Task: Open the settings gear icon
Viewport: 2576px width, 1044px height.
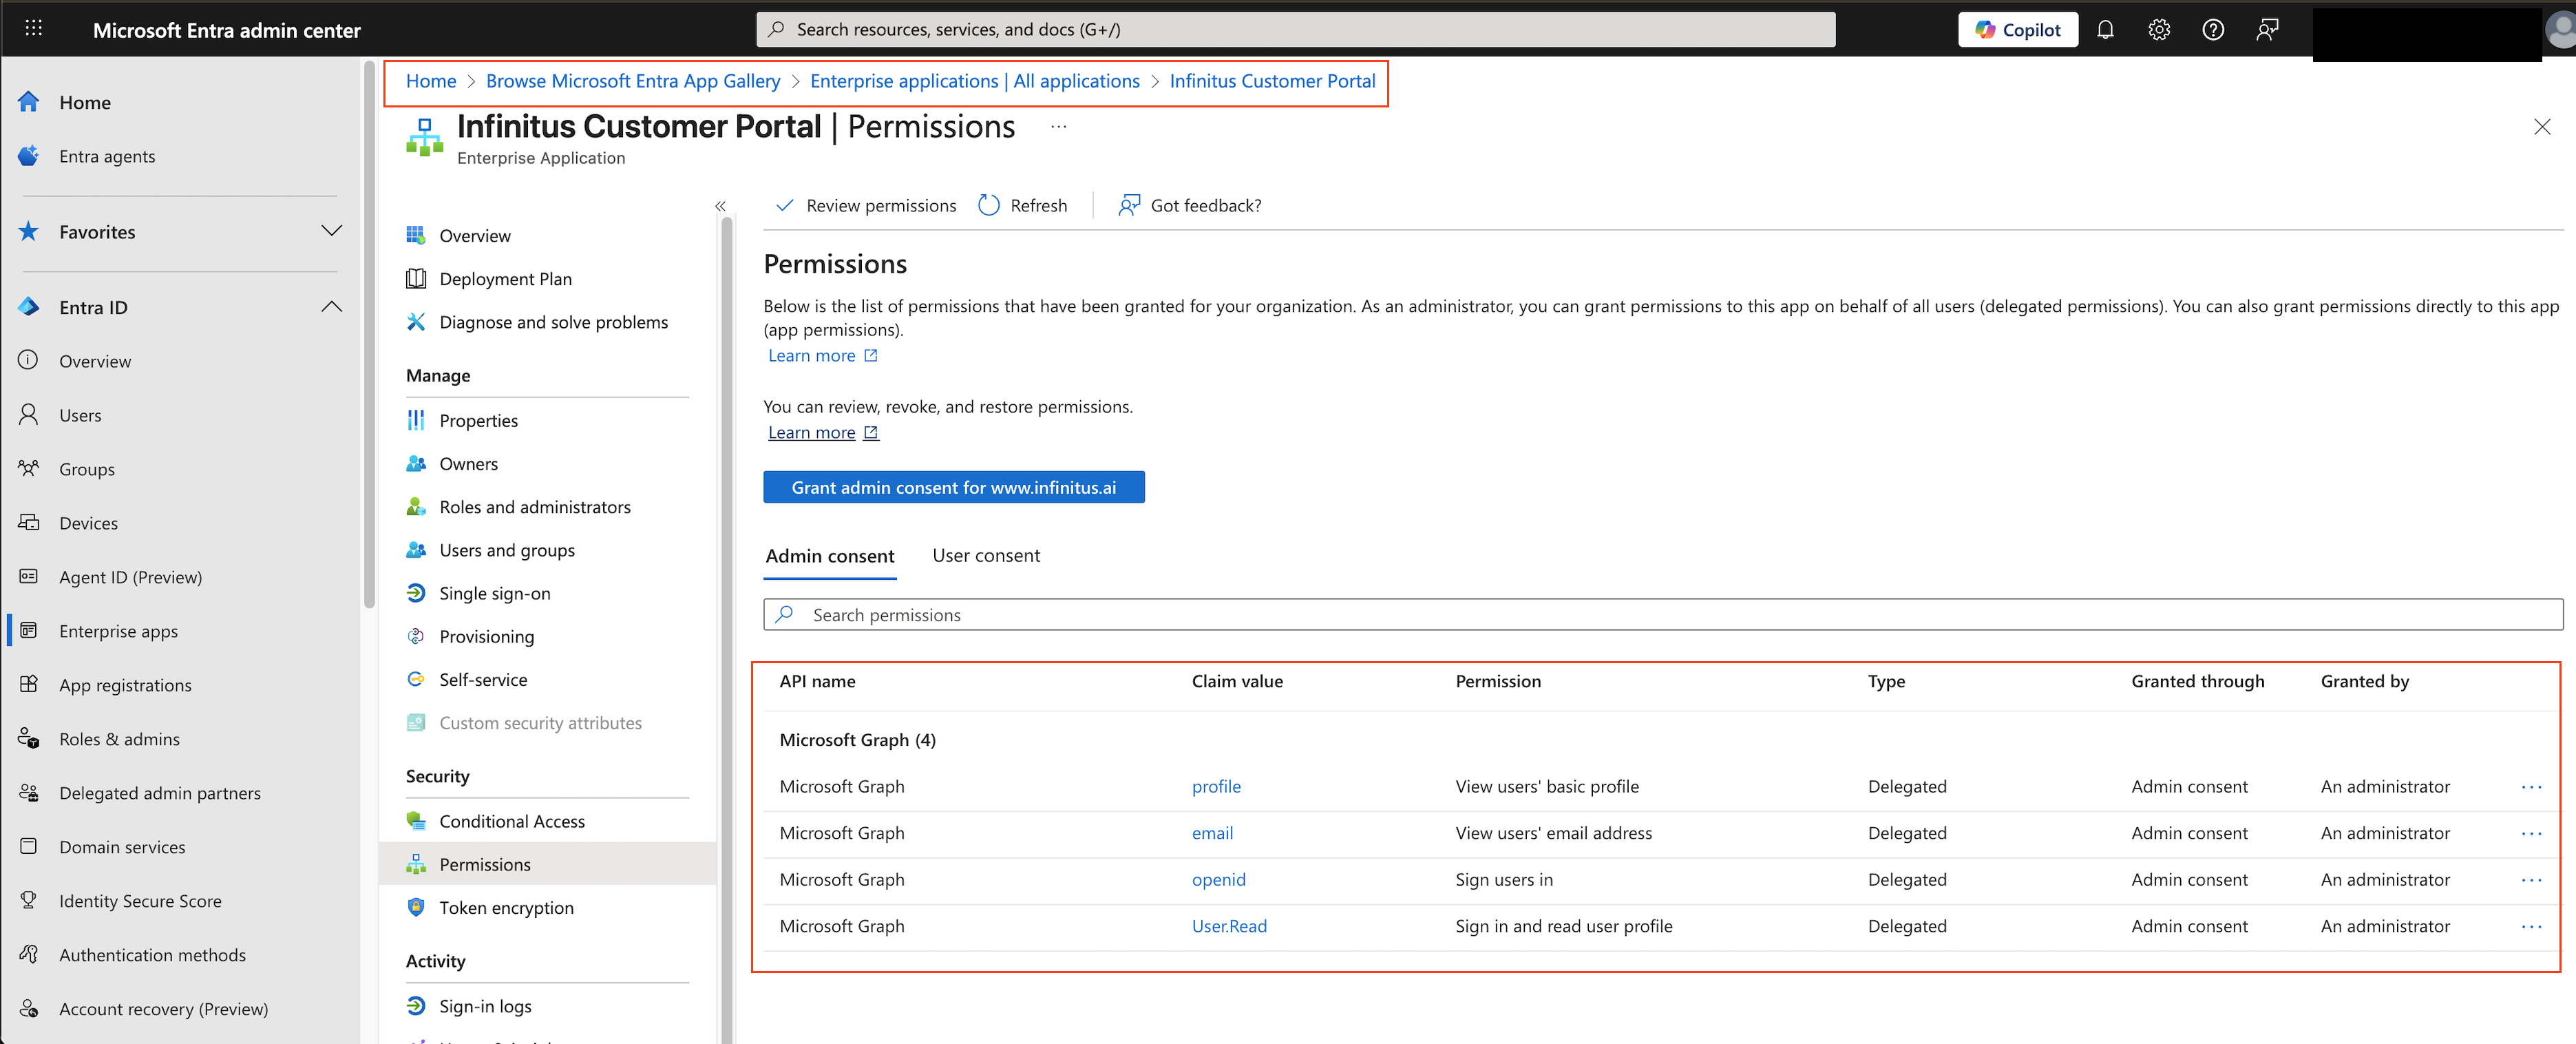Action: (x=2159, y=30)
